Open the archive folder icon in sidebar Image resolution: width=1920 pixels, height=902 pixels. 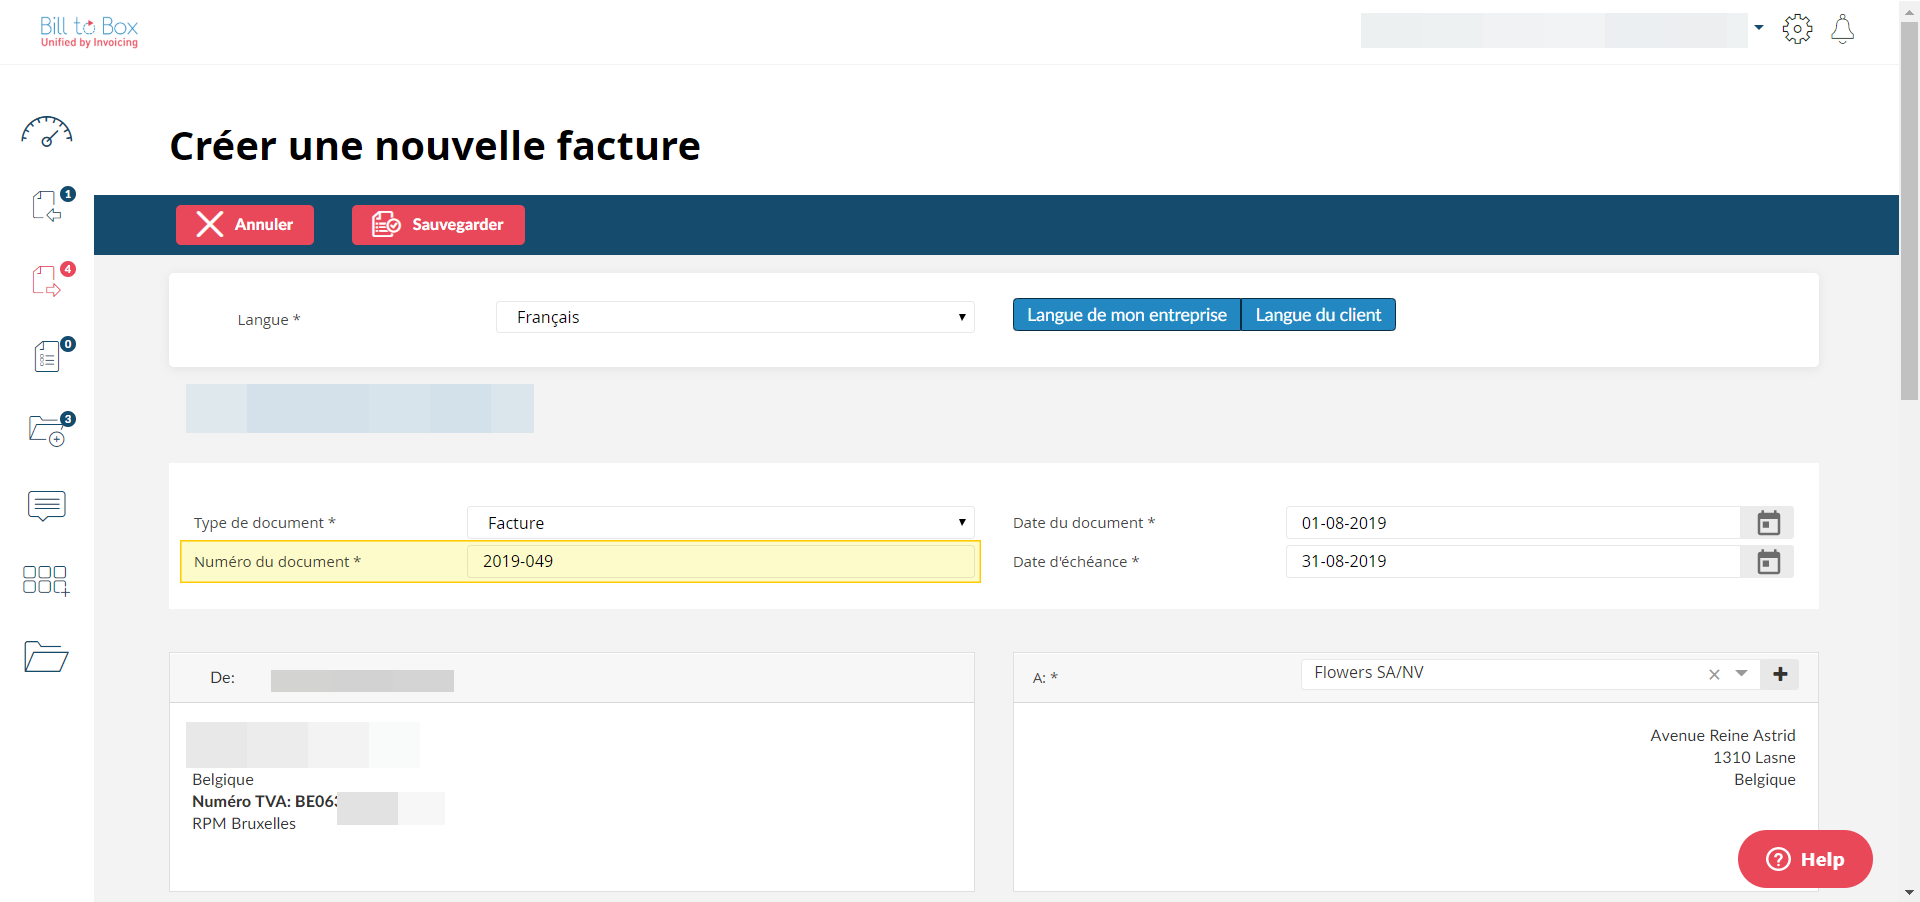click(x=46, y=656)
